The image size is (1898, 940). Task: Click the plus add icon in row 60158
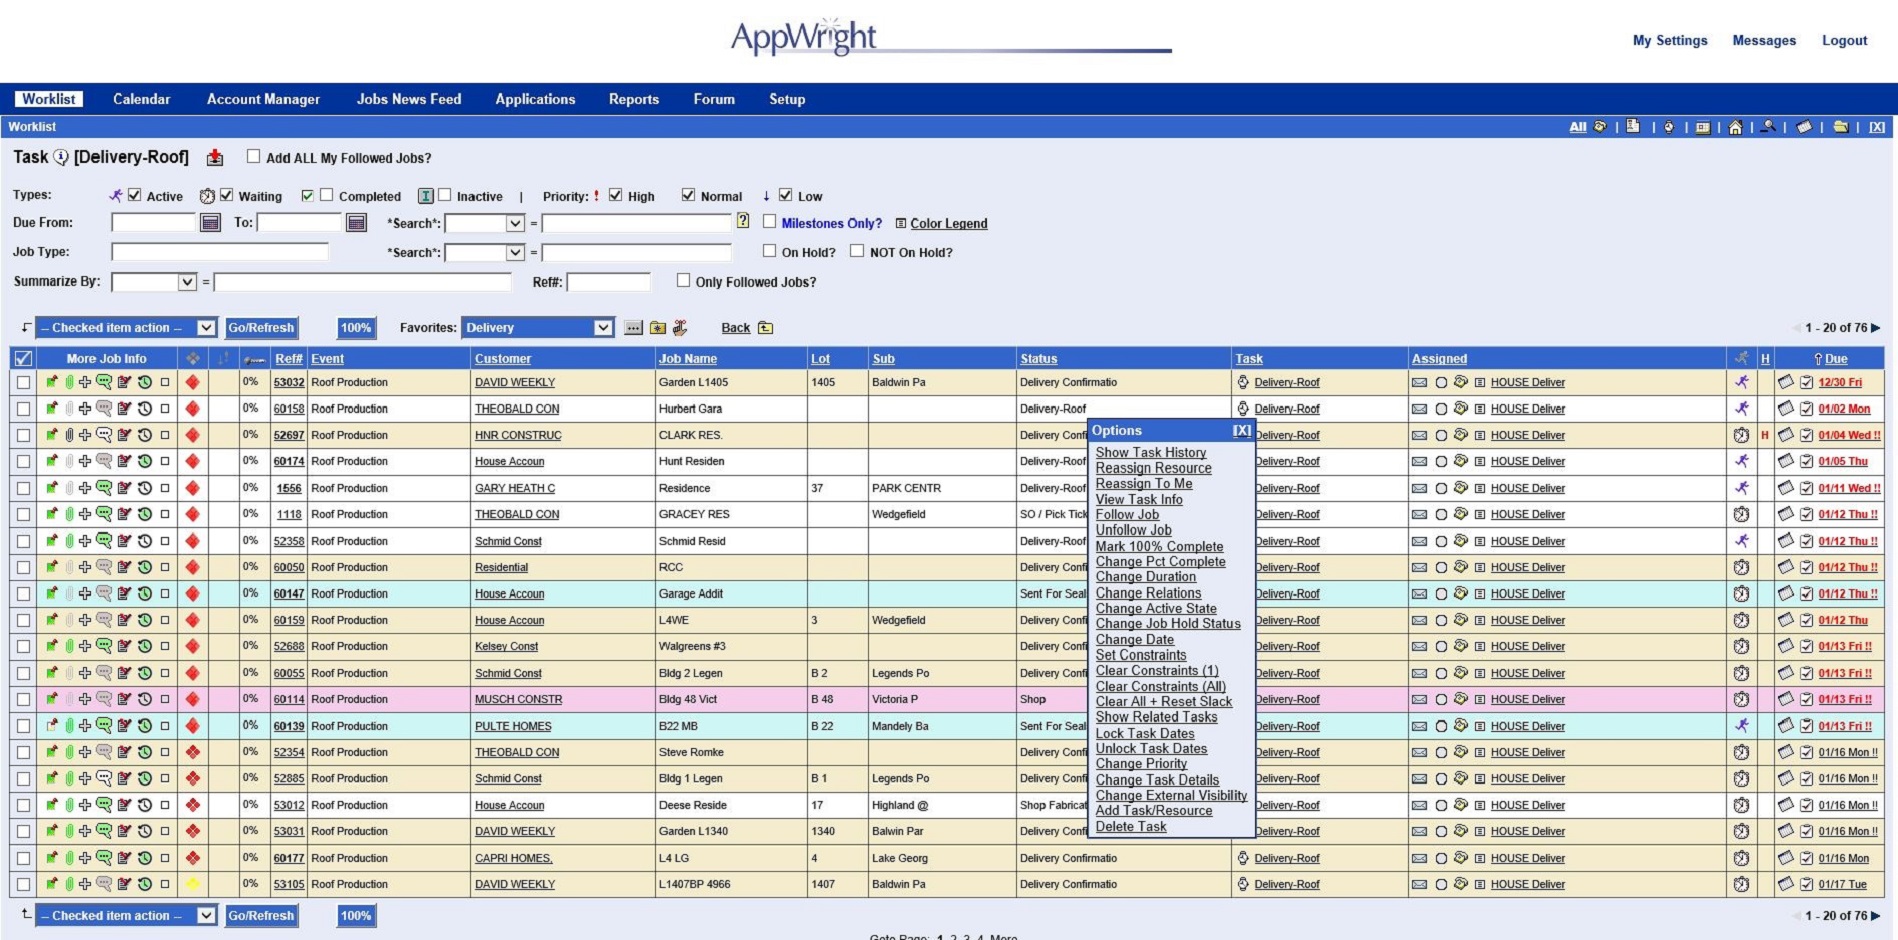tap(85, 409)
